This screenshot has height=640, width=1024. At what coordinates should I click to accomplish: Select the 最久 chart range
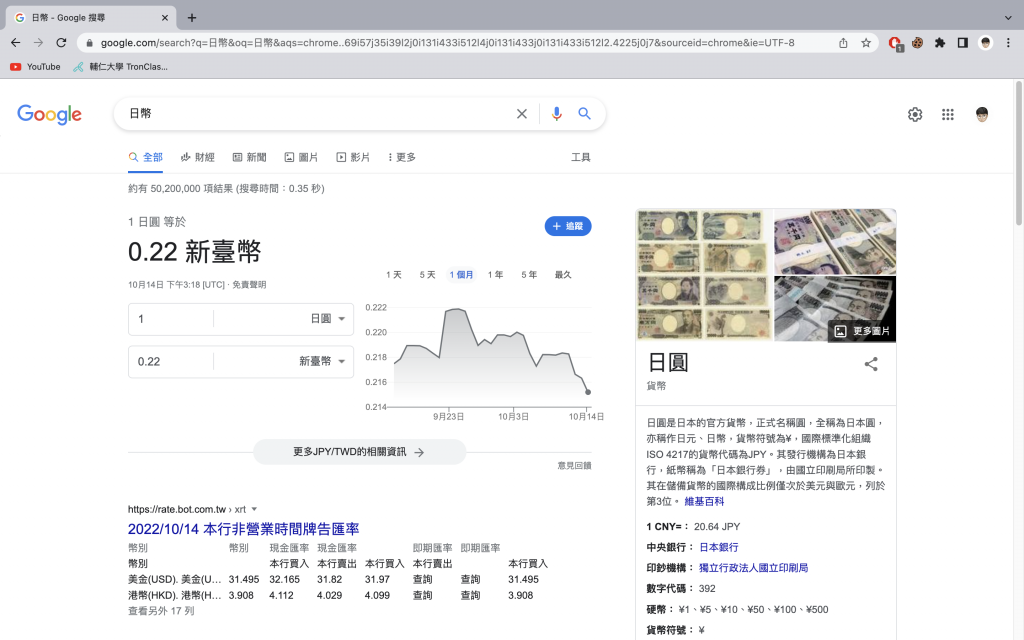pos(563,275)
